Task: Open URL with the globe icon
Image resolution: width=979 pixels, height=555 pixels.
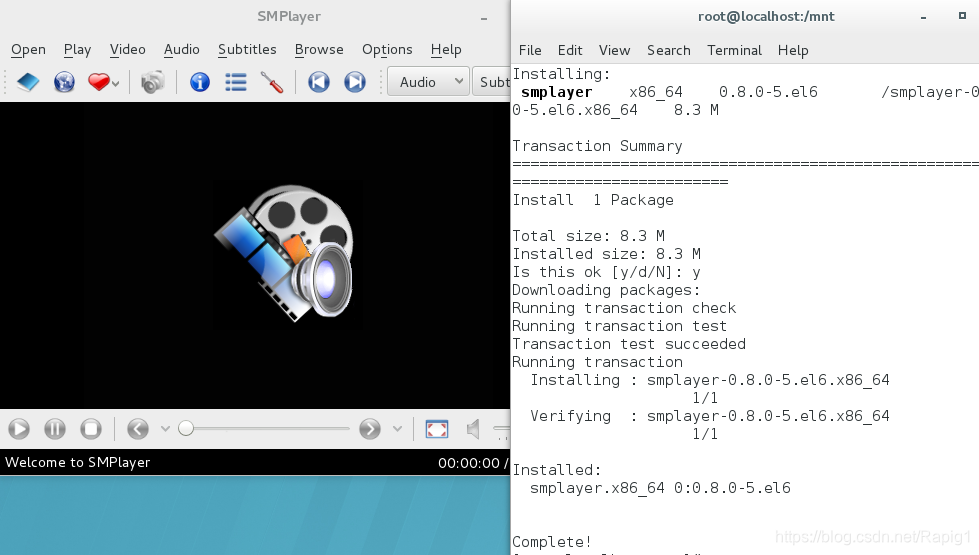Action: pos(64,82)
